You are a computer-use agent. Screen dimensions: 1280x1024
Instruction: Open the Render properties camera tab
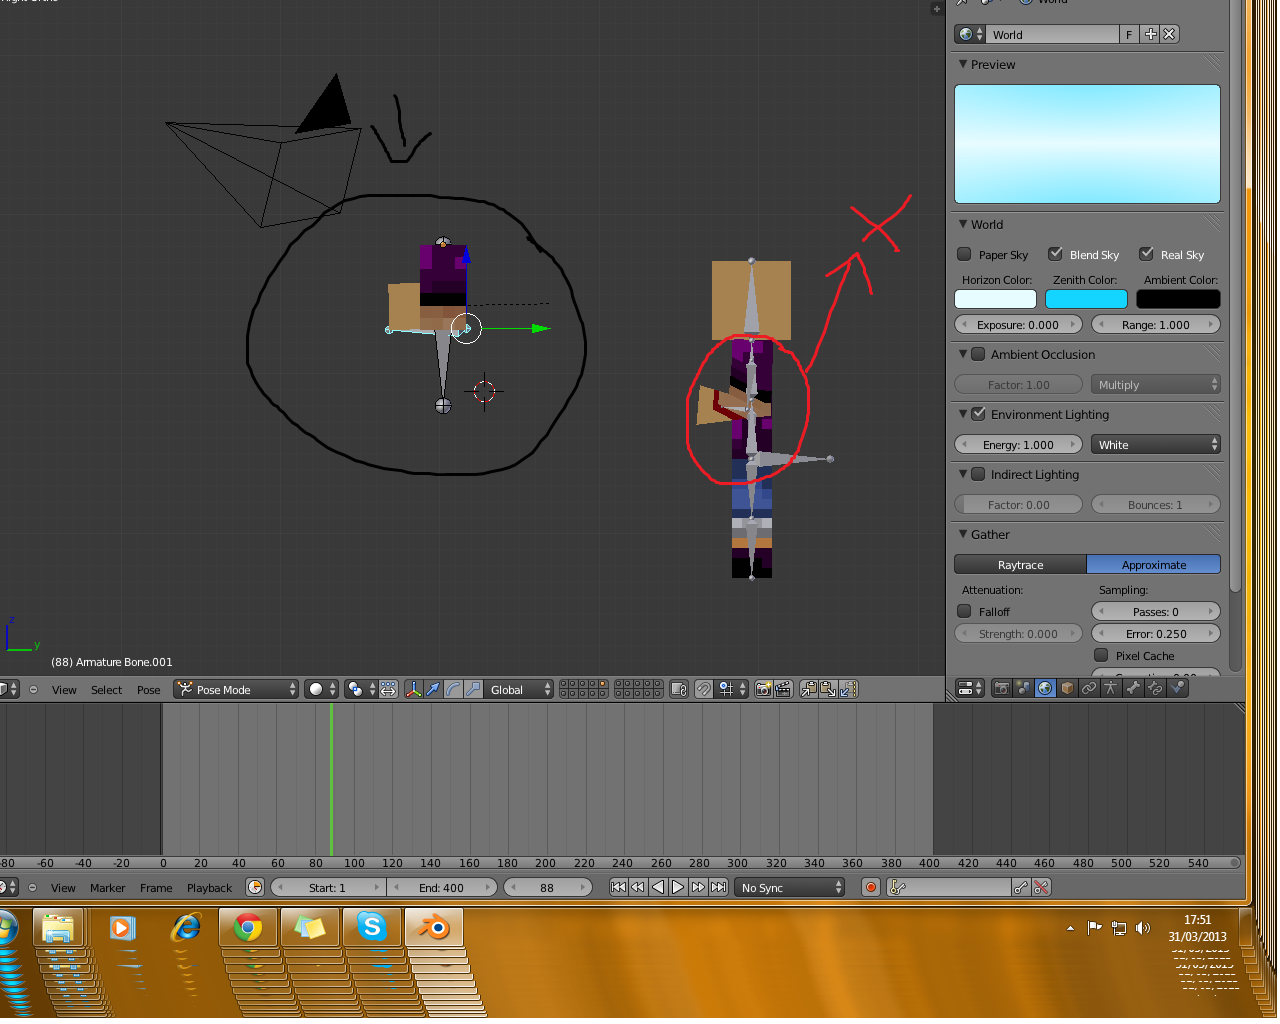pos(1001,688)
